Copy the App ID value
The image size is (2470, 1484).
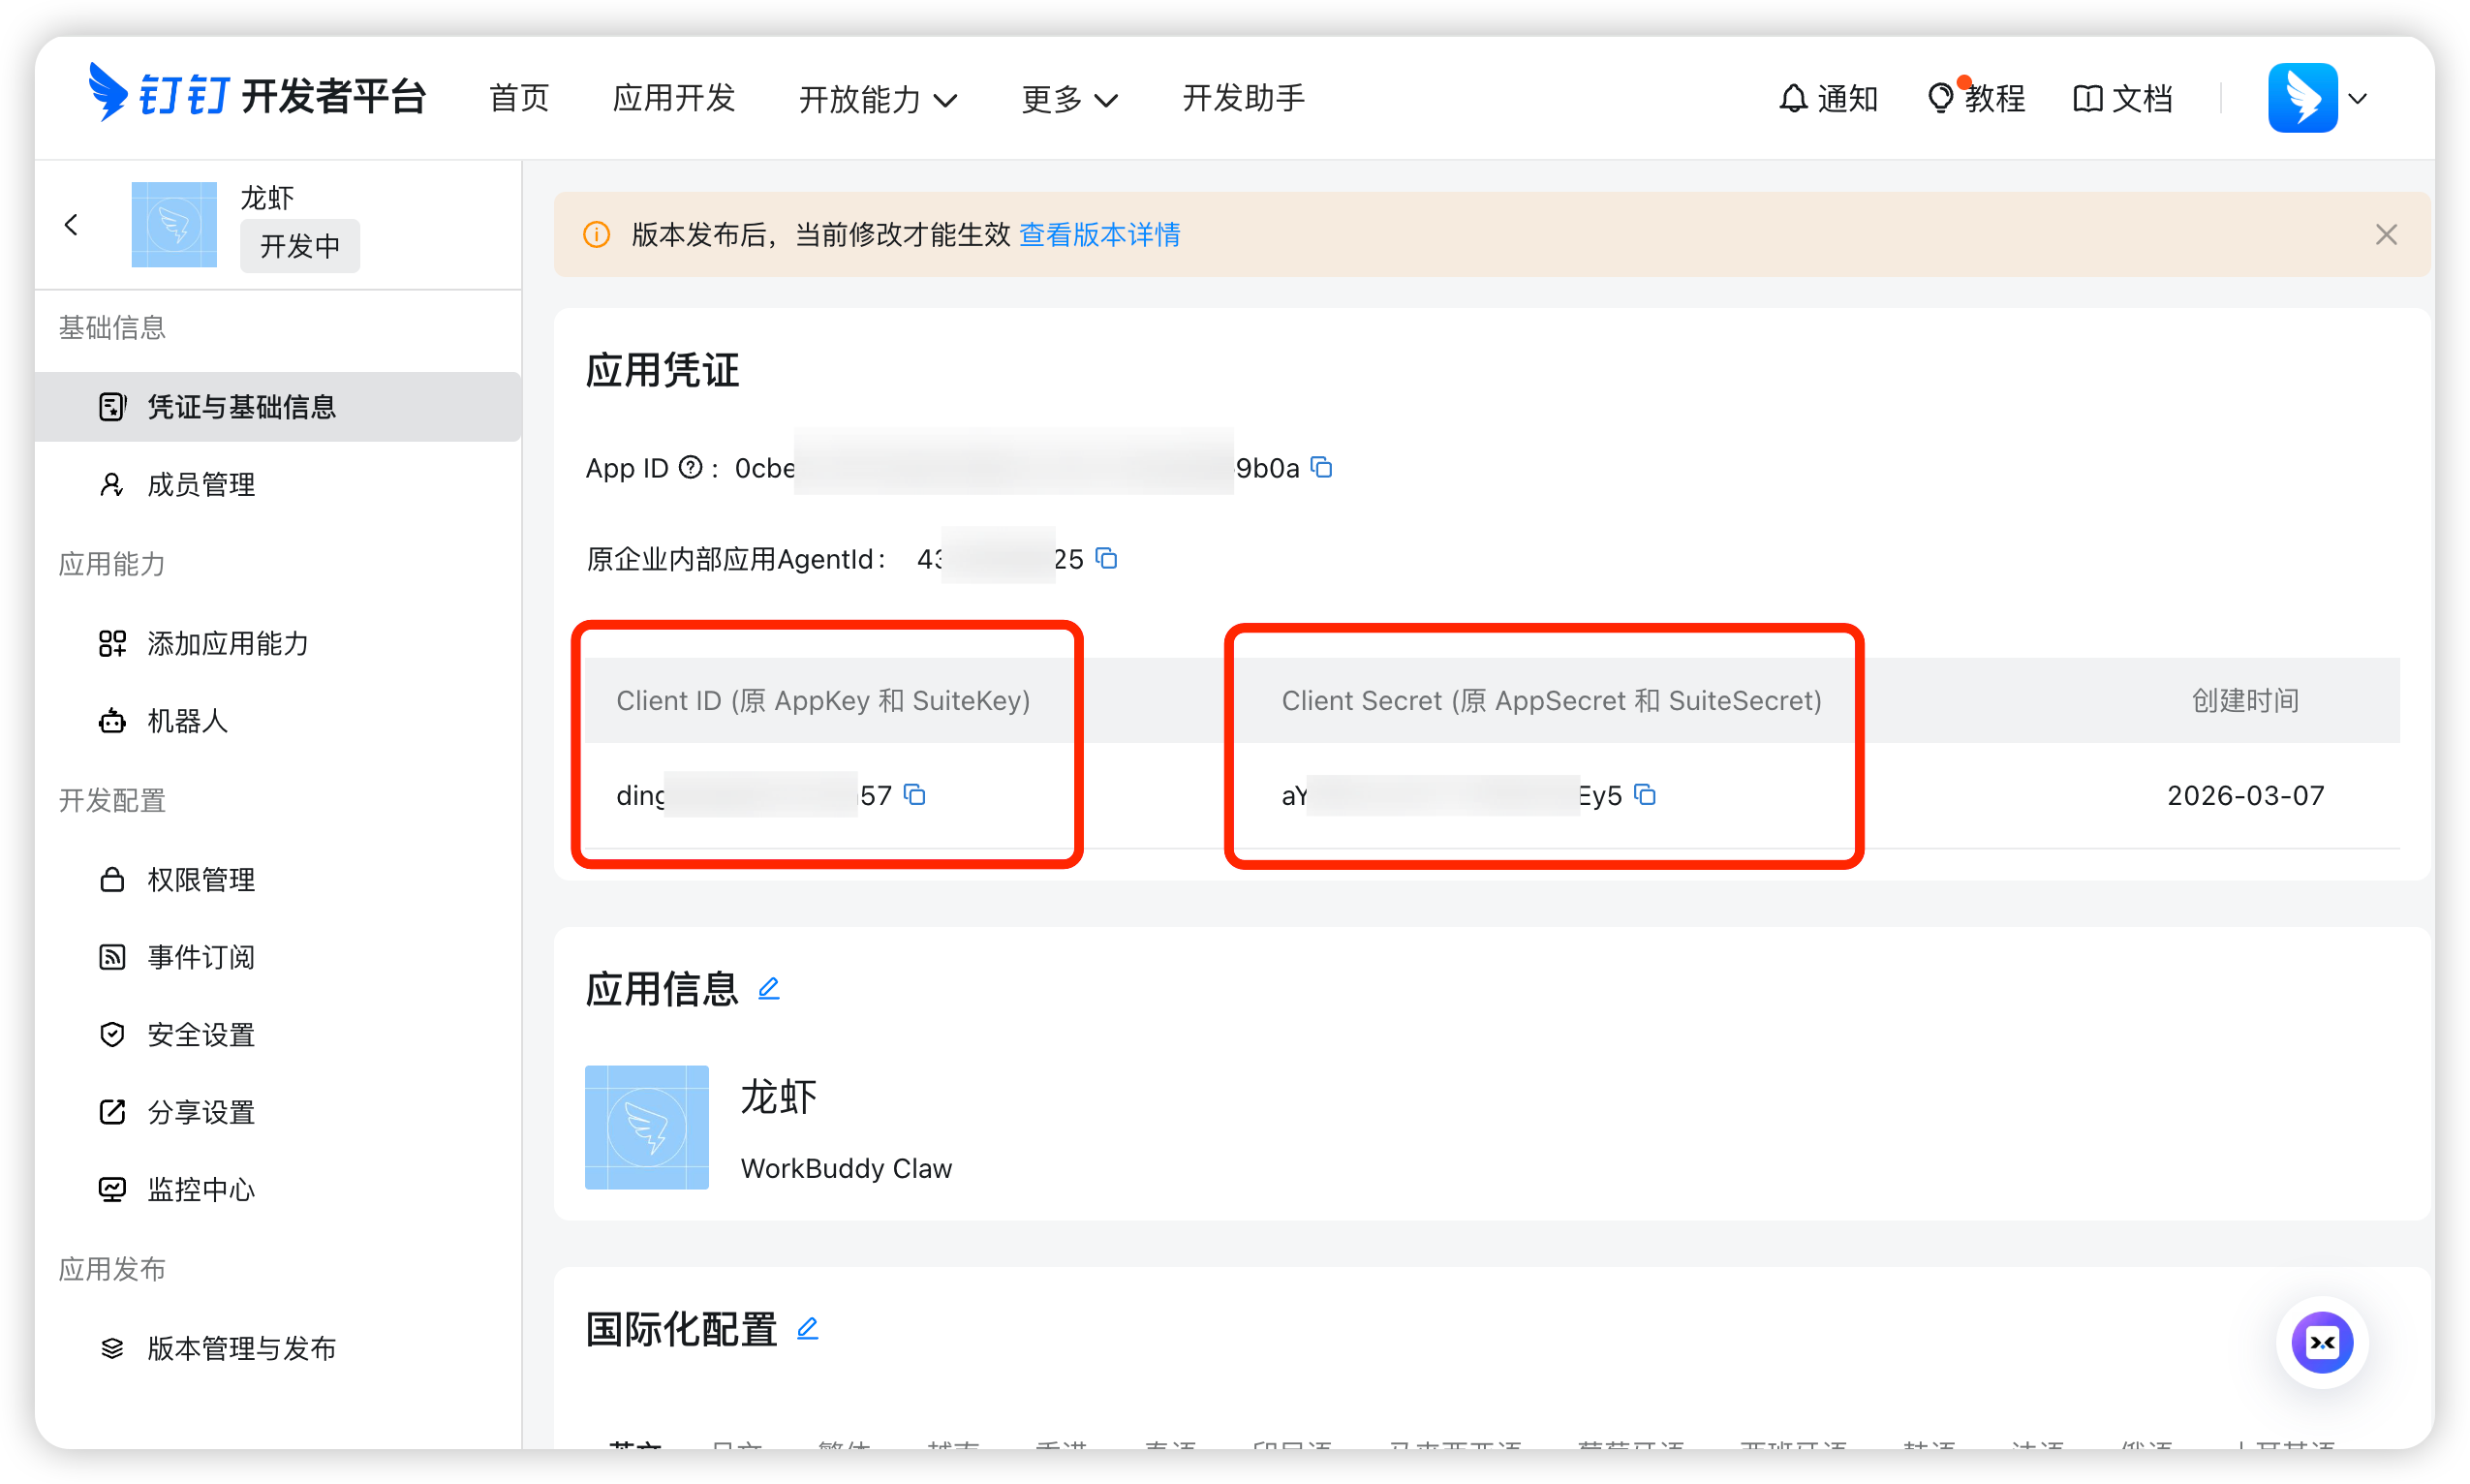(1322, 468)
